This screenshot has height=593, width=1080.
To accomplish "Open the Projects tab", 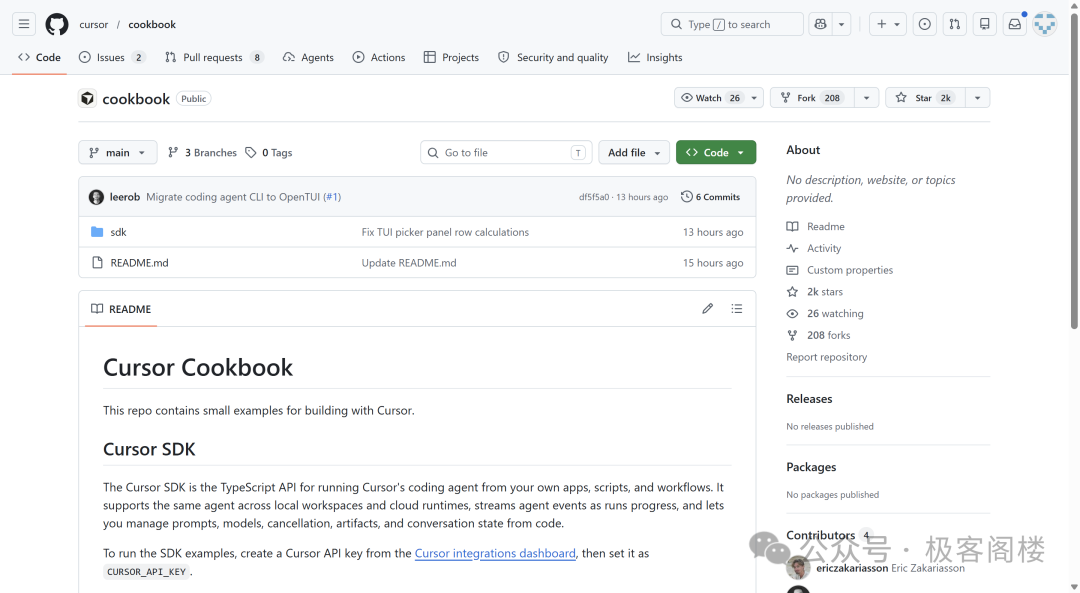I will coord(451,57).
